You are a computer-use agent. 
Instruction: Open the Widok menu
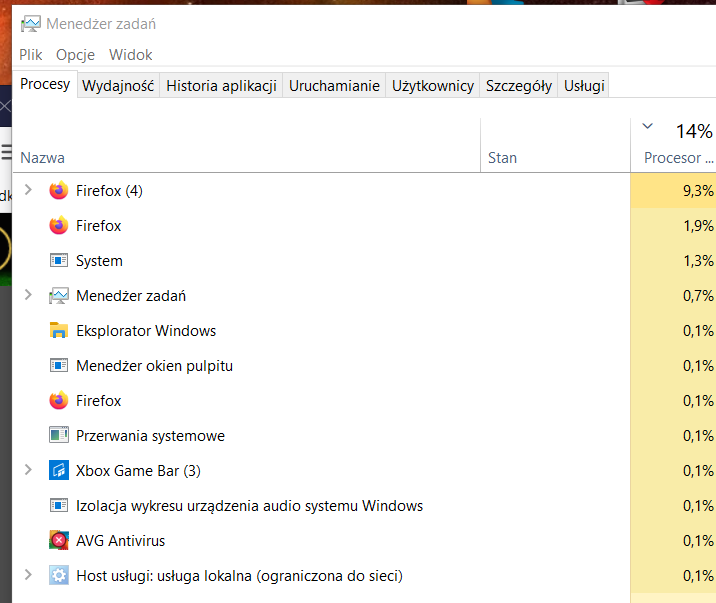point(131,55)
